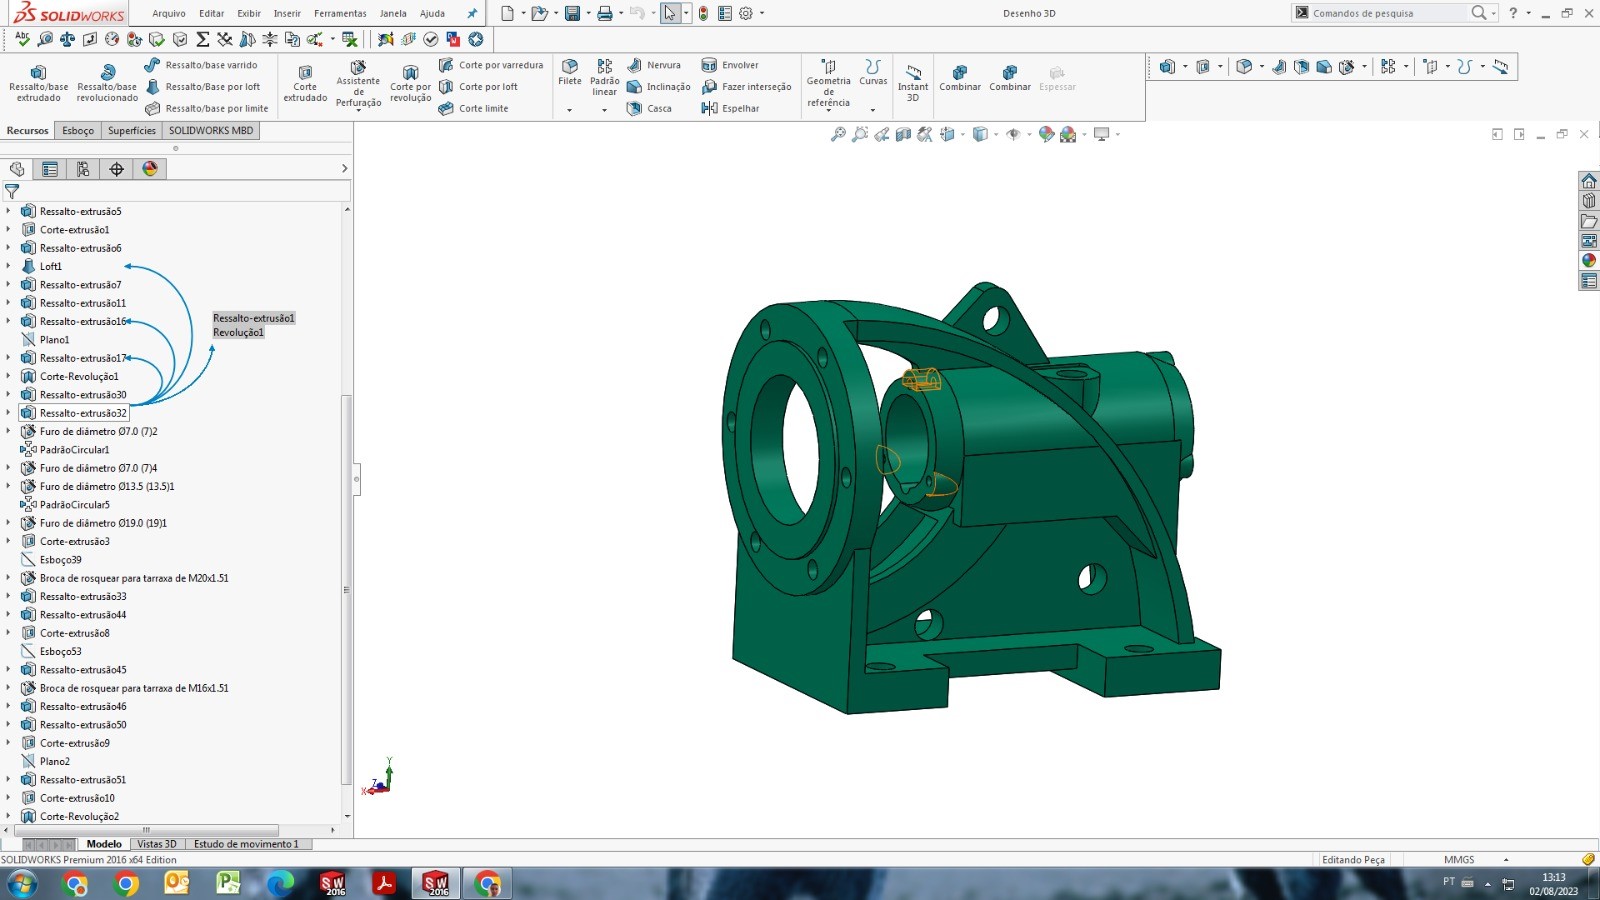Open the dropdown arrow under Filete
This screenshot has width=1600, height=900.
click(570, 110)
